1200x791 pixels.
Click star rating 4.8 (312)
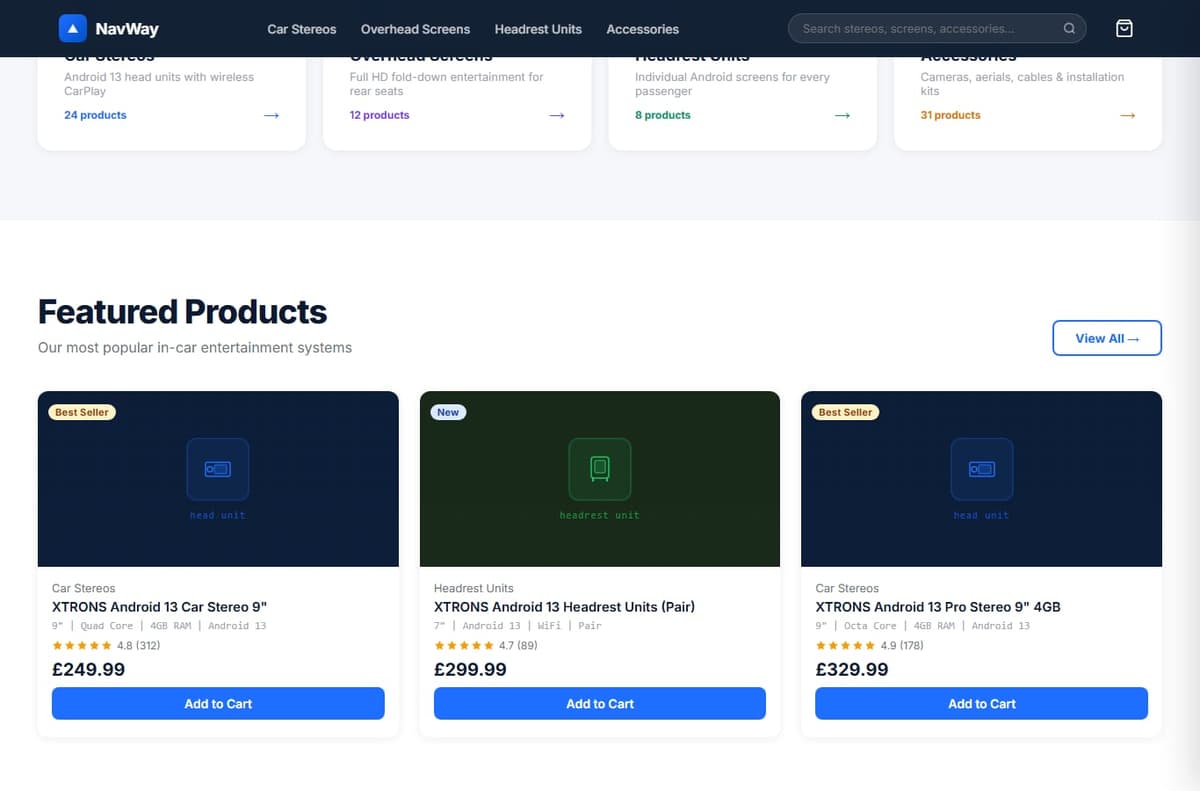pos(106,646)
